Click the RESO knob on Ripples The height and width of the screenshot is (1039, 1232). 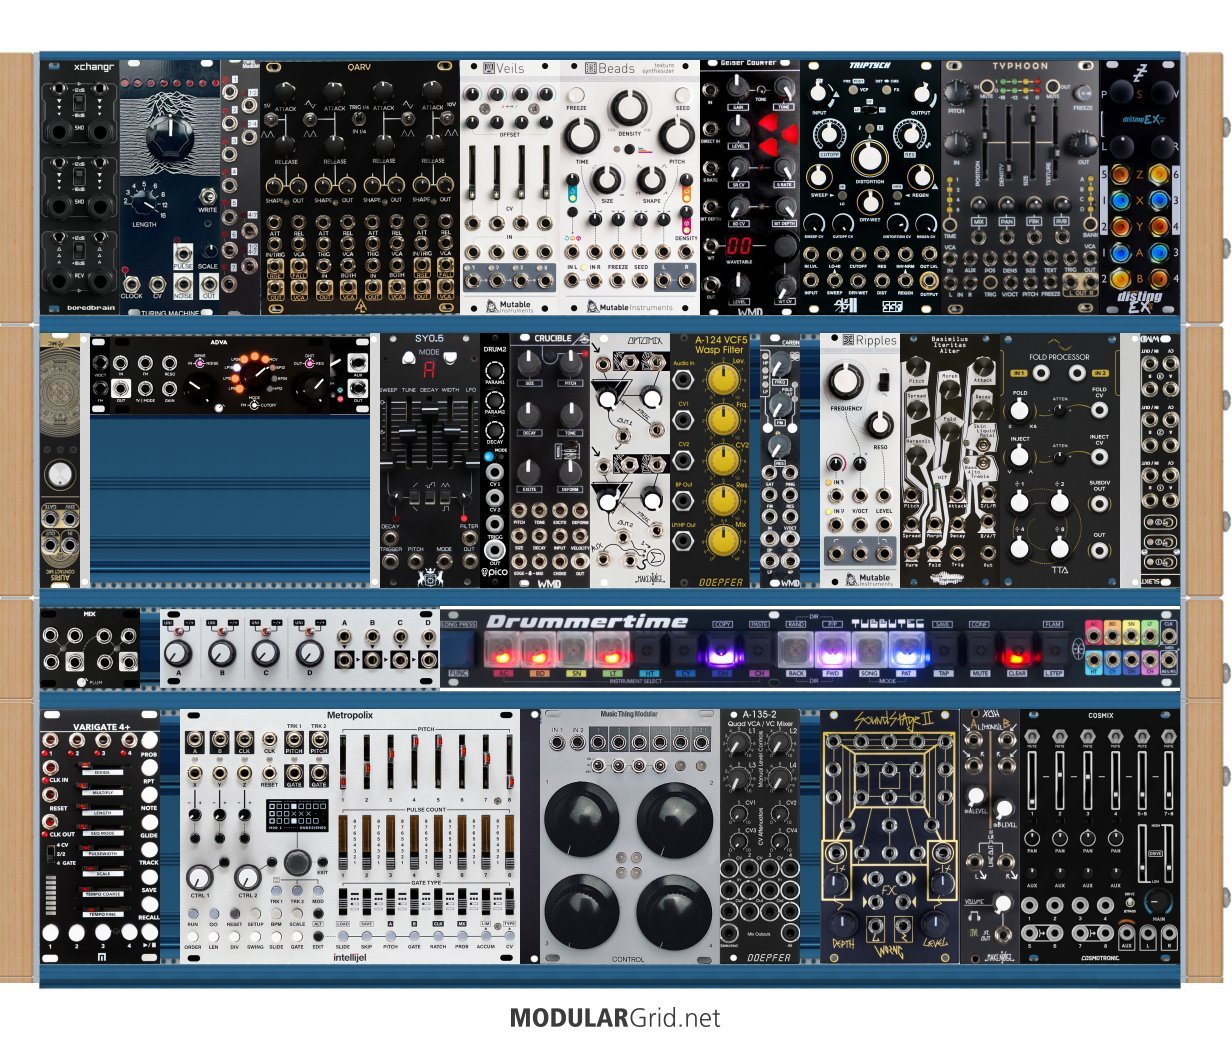pyautogui.click(x=879, y=424)
